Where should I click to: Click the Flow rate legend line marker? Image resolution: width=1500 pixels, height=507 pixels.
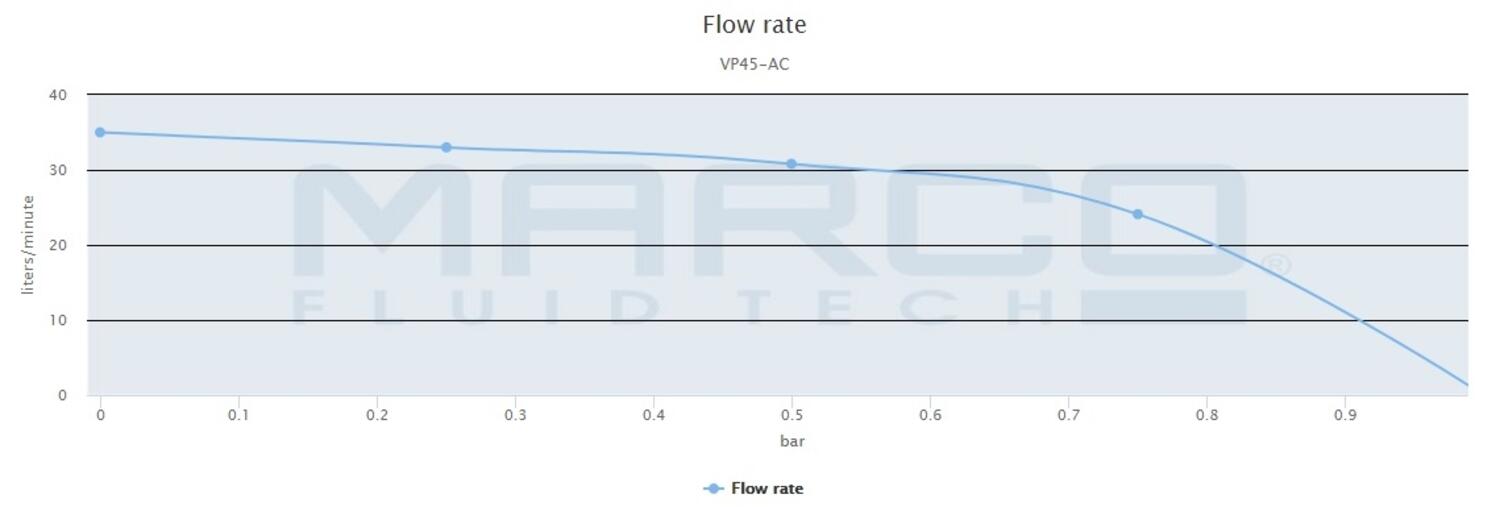pyautogui.click(x=713, y=489)
